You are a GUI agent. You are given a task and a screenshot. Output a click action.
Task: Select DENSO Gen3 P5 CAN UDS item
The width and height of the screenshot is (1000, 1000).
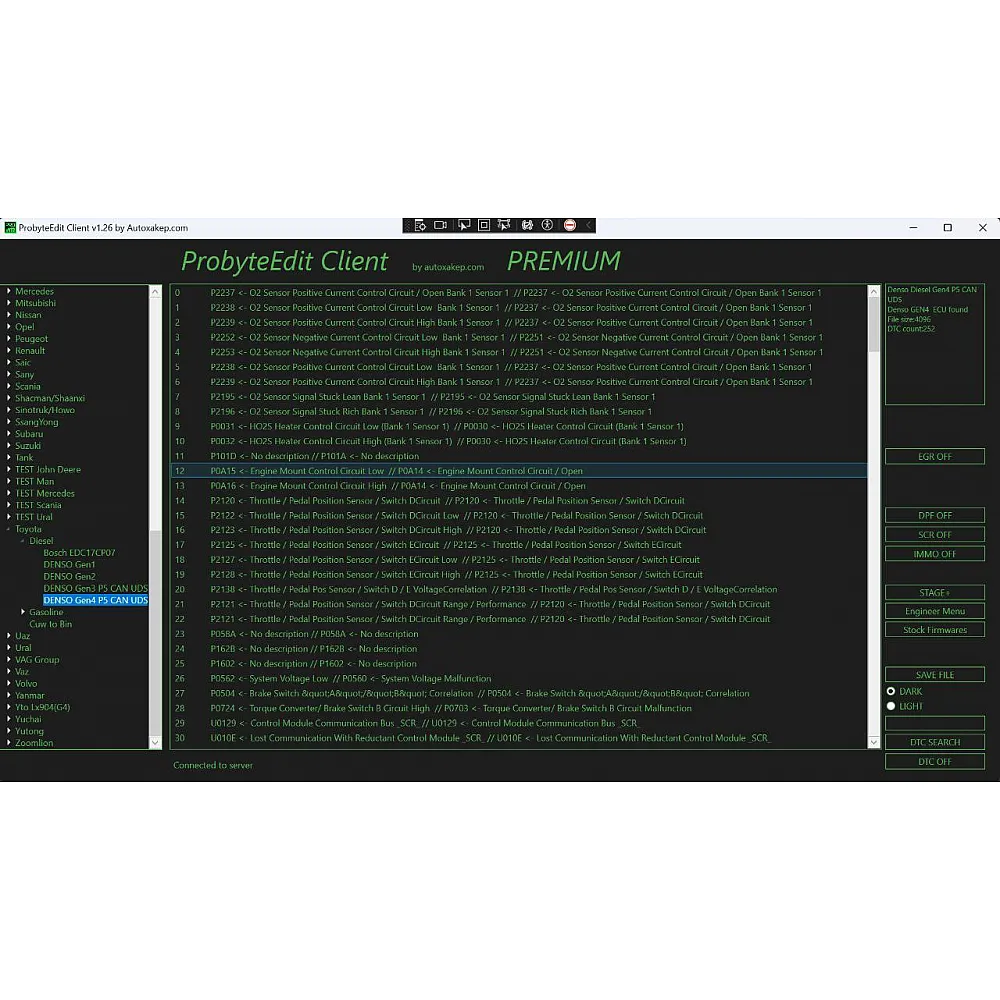95,588
